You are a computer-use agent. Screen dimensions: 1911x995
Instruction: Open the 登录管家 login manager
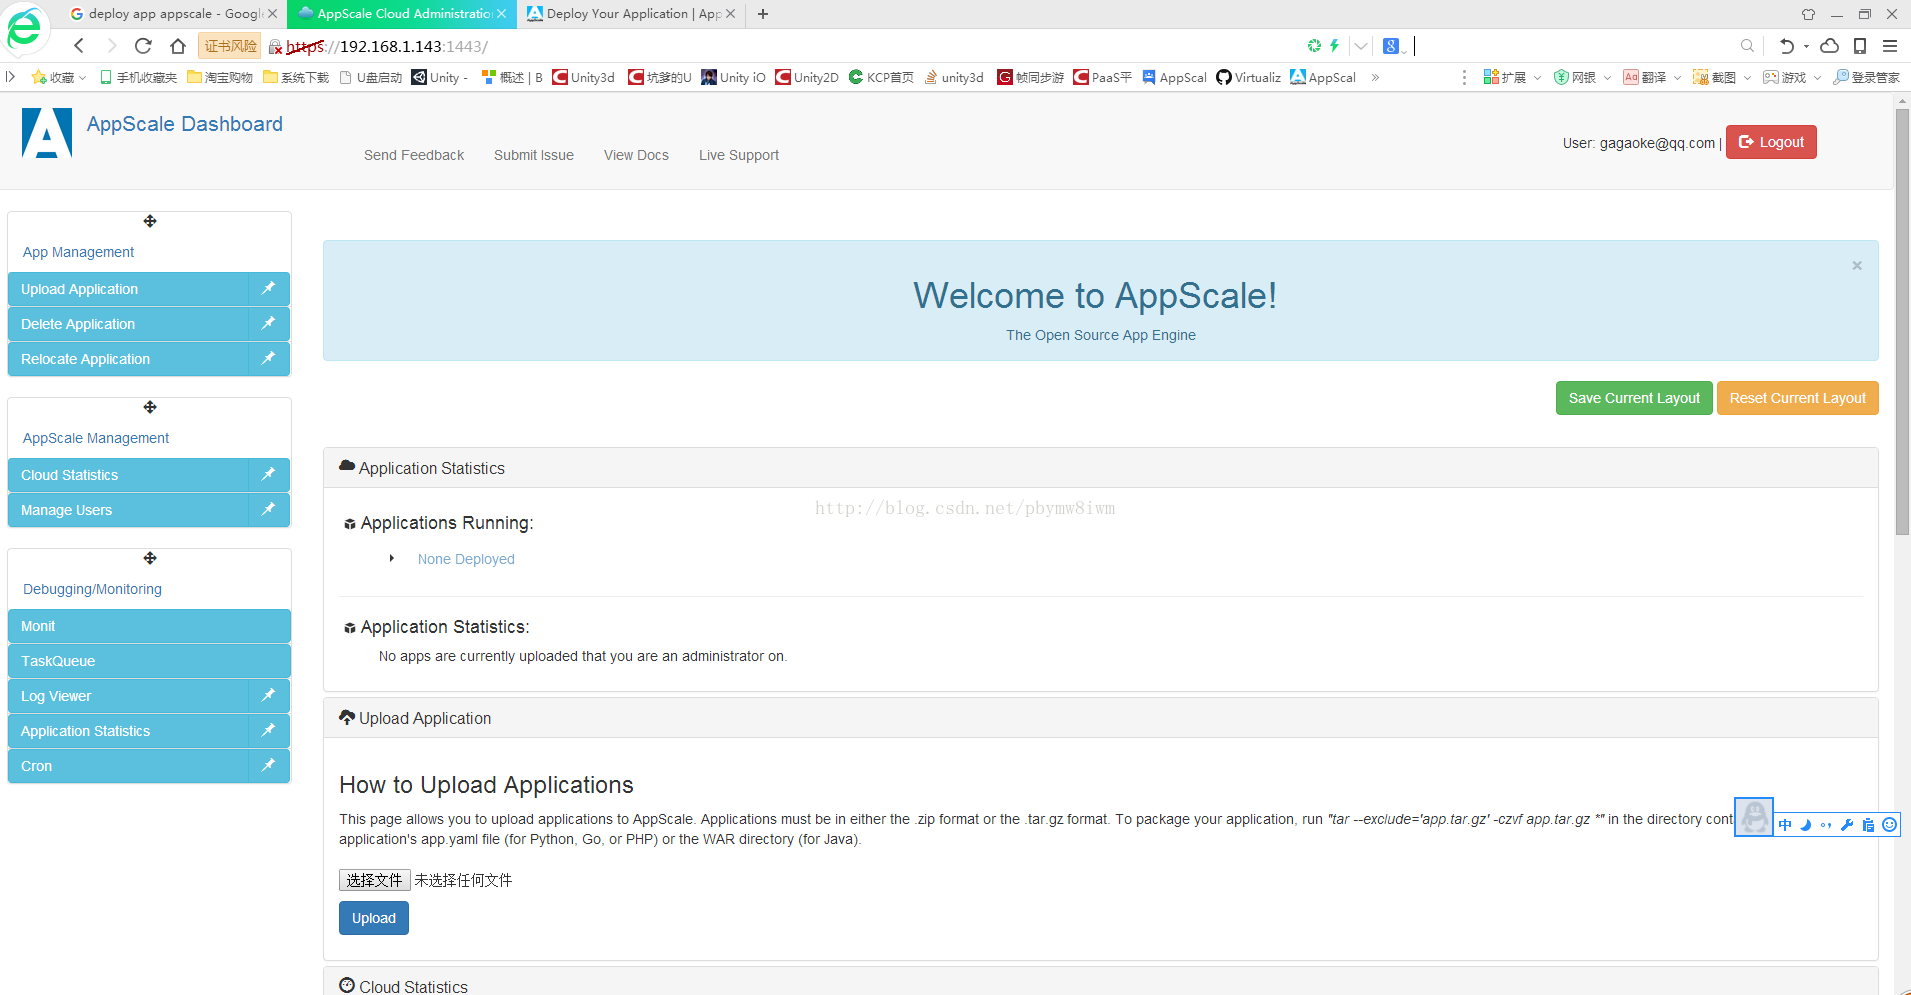[x=1866, y=78]
